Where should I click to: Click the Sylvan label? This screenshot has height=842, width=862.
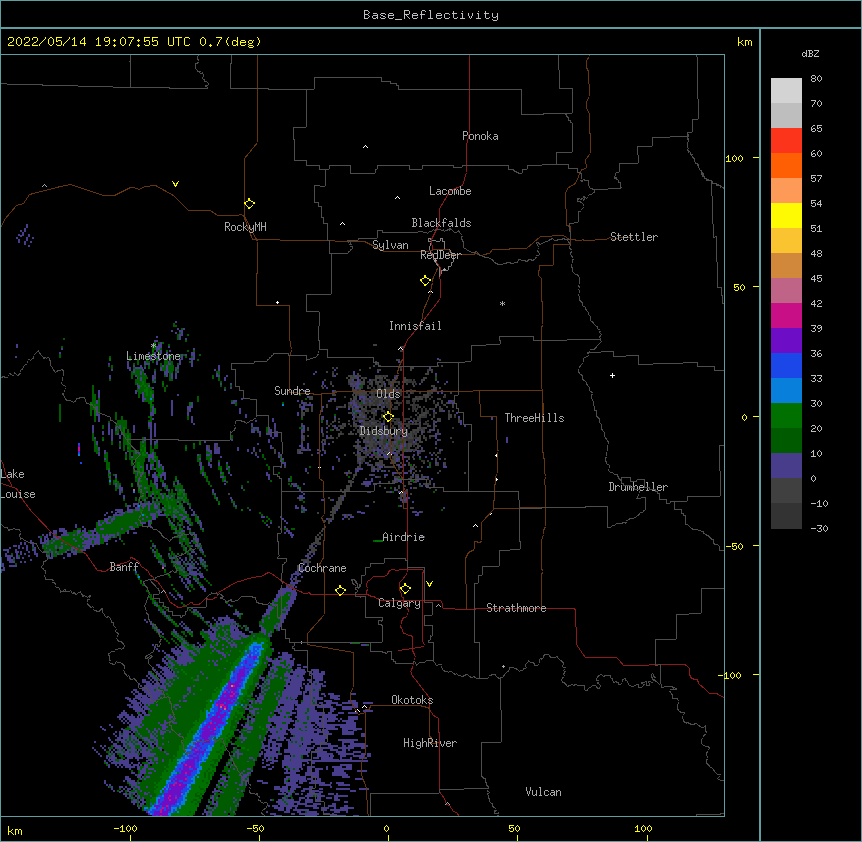pos(390,245)
